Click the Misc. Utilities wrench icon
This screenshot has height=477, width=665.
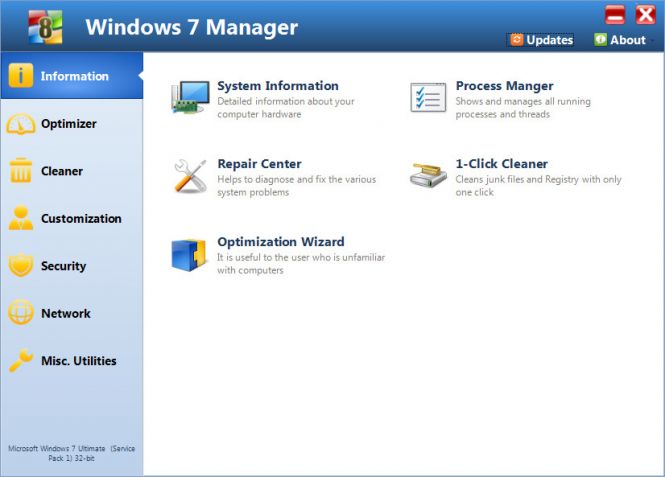pyautogui.click(x=21, y=360)
